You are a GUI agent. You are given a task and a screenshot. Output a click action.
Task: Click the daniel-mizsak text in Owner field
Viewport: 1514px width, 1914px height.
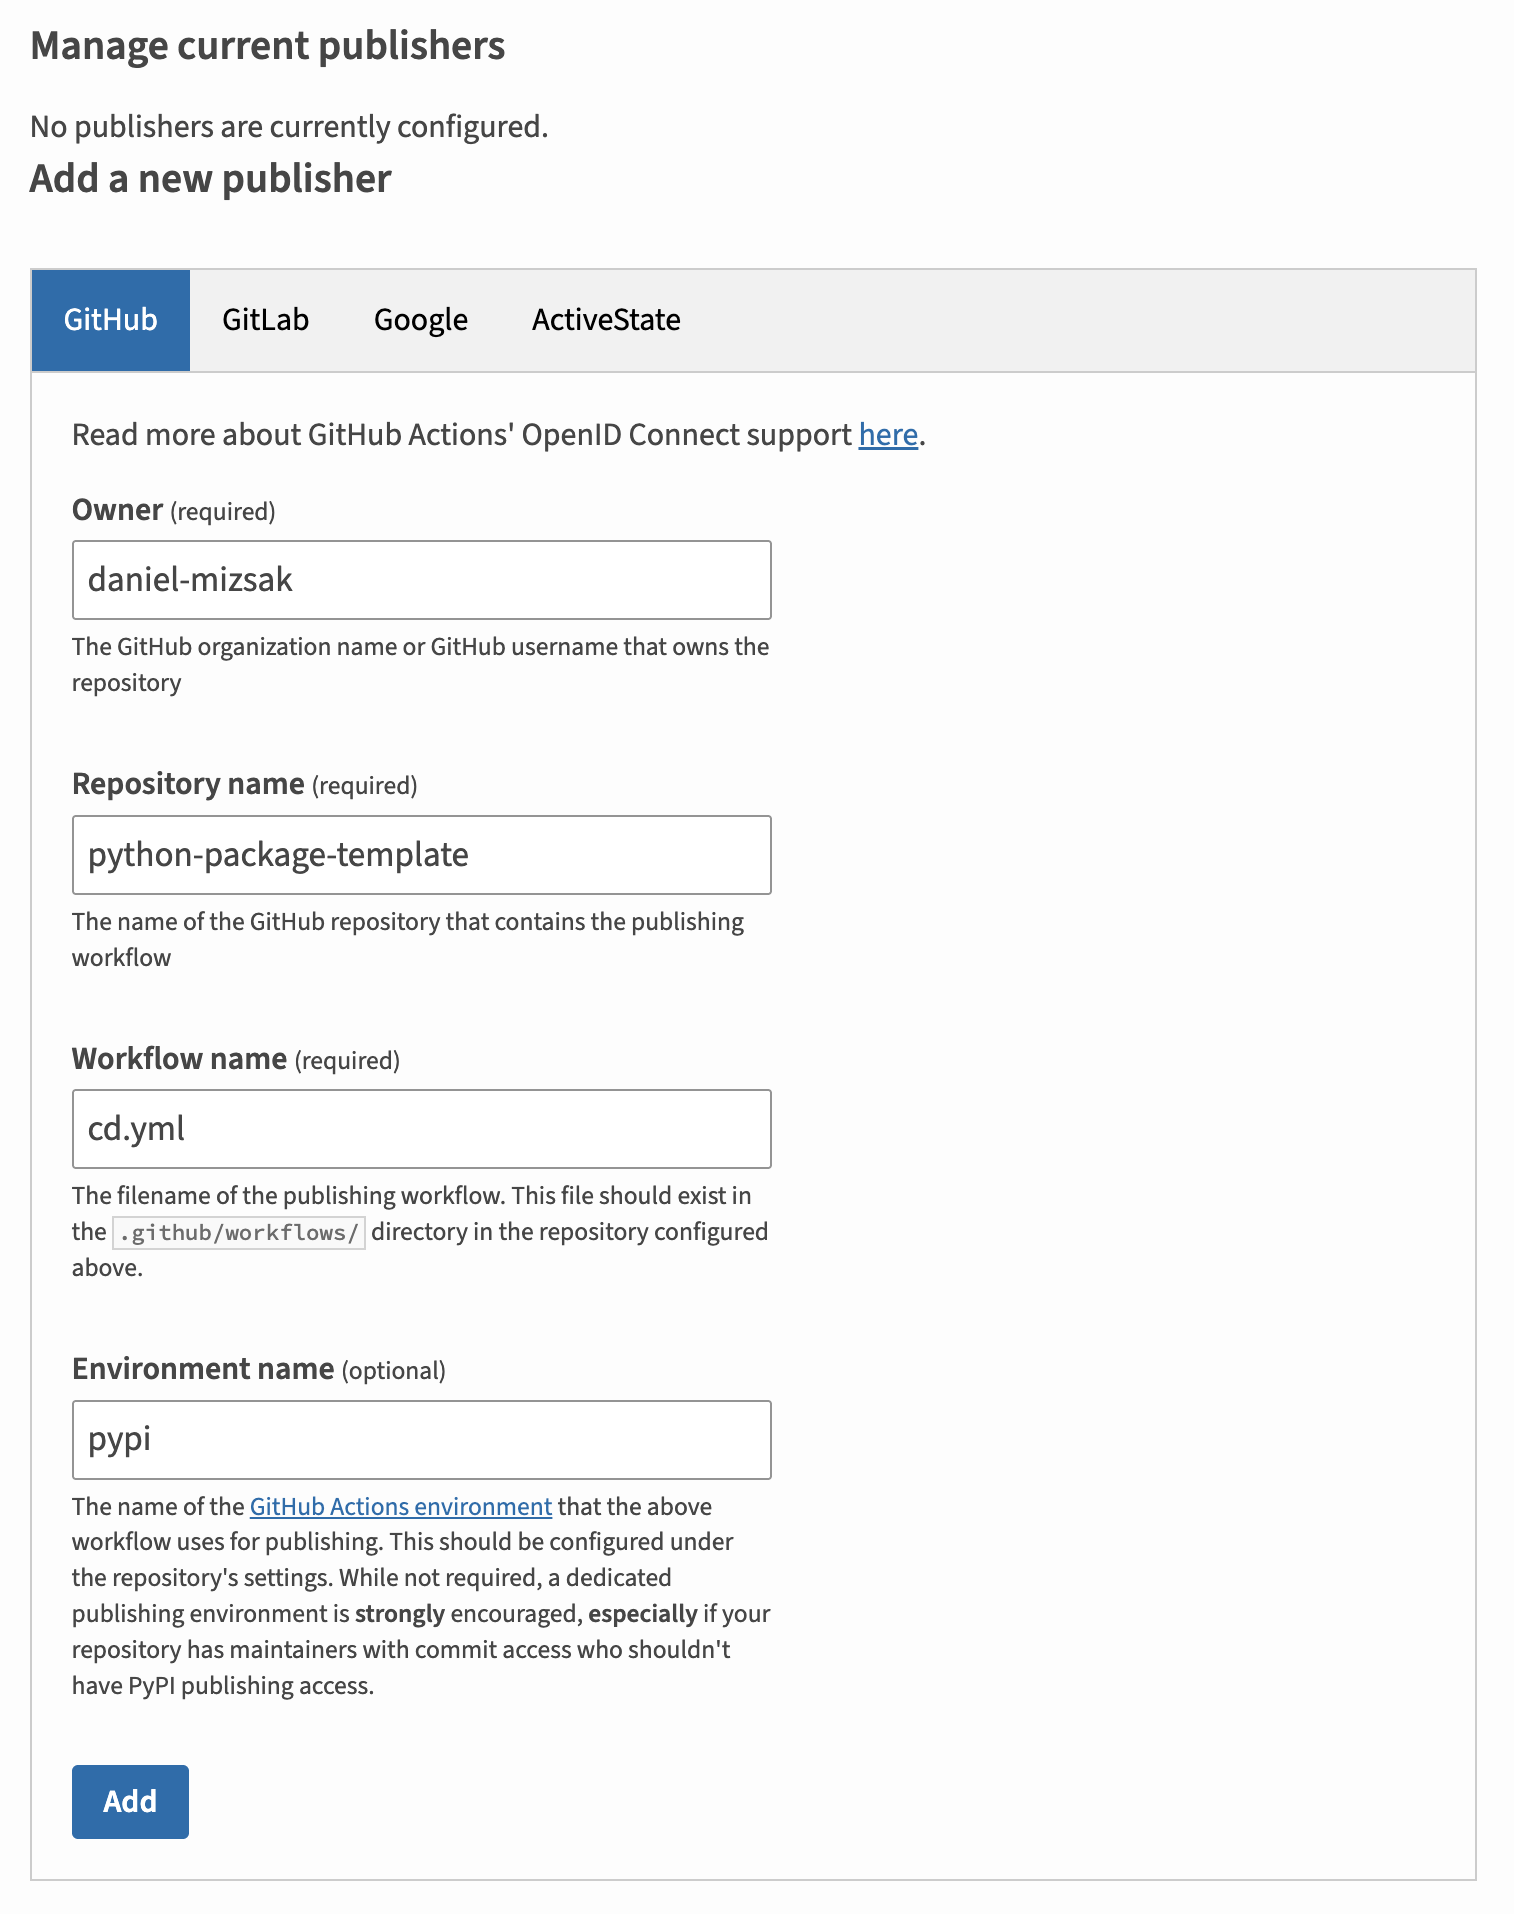point(190,579)
